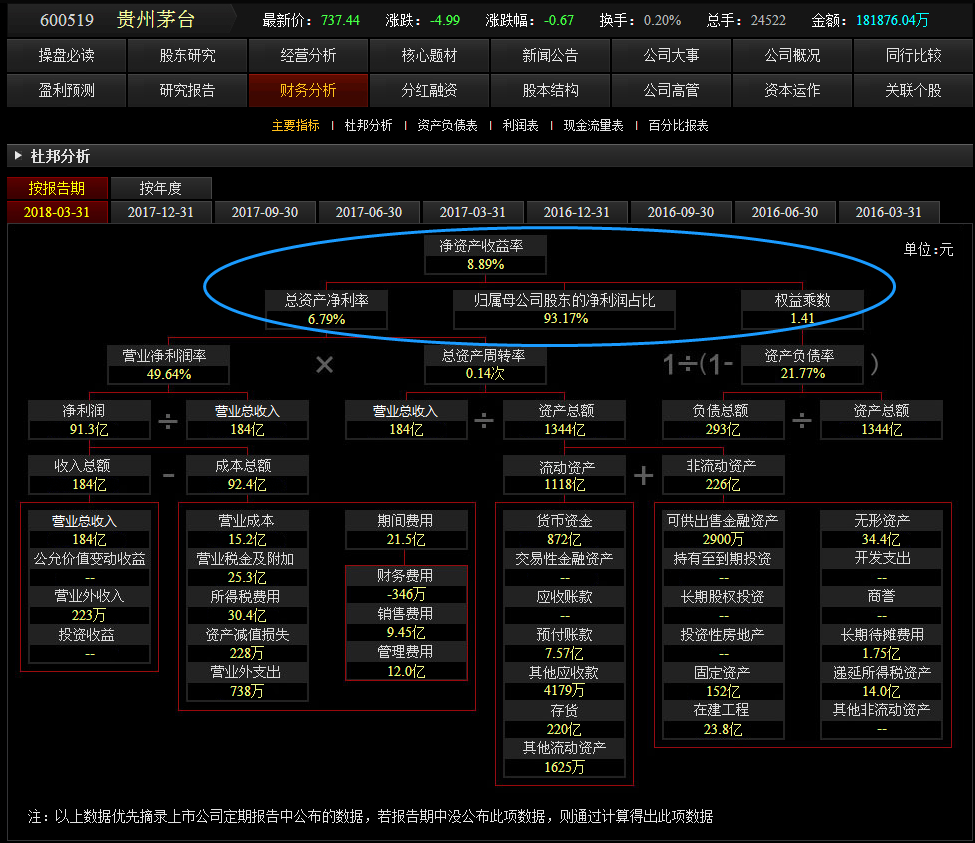Open 现金流量表 sub-link
975x843 pixels.
[x=593, y=126]
